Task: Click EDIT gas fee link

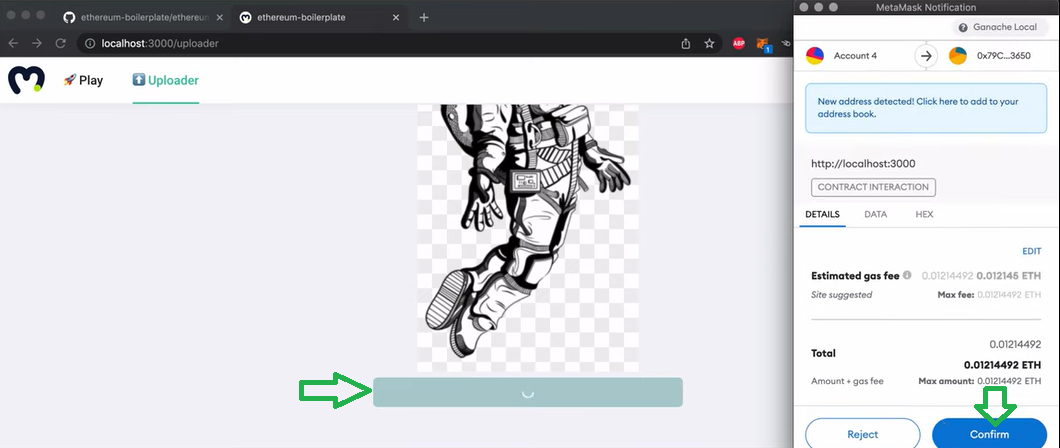Action: pos(1032,251)
